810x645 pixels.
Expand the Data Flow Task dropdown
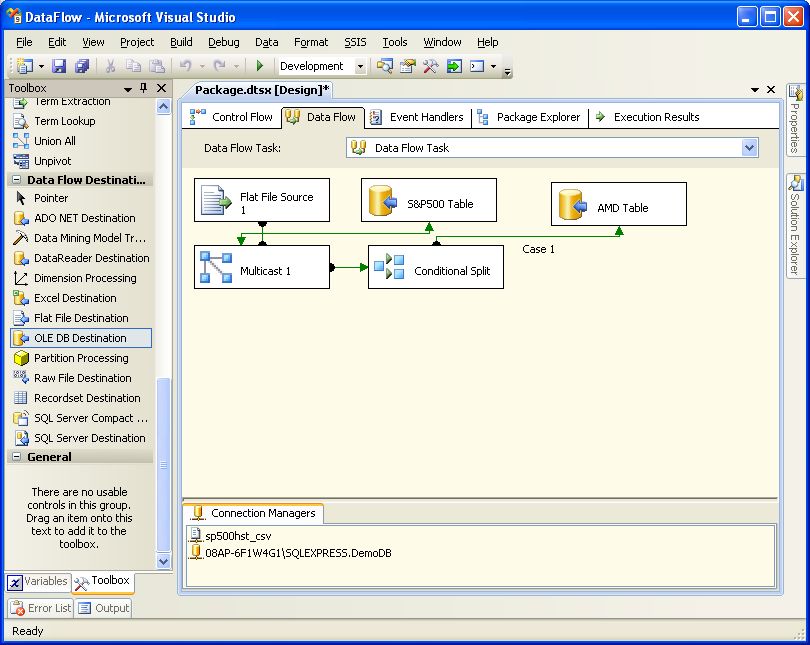750,148
